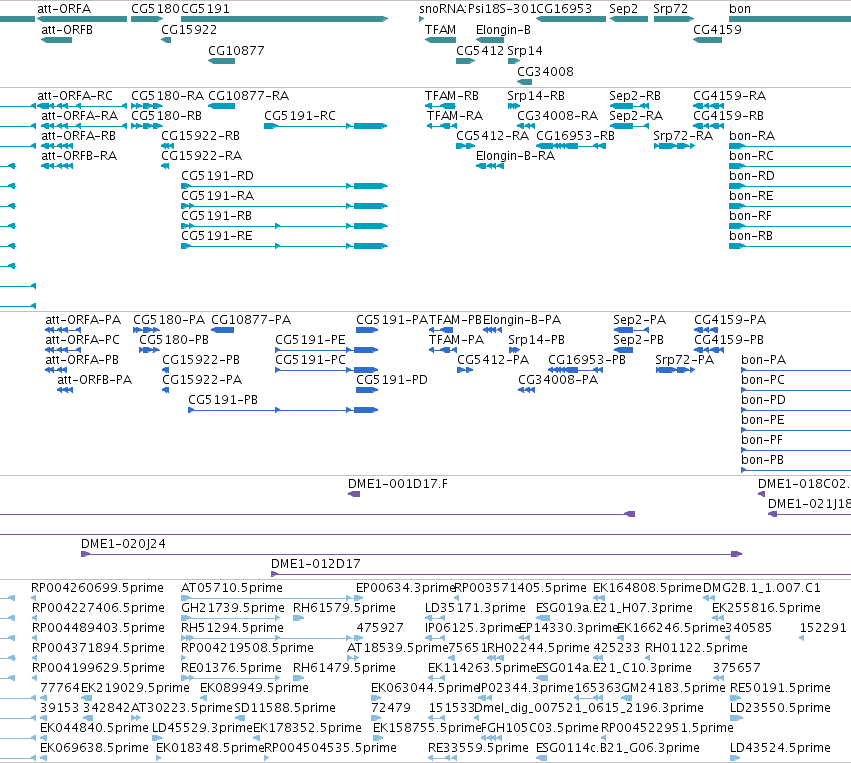Select transcript CG10877-RA label
Viewport: 851px width, 763px height.
pos(249,96)
